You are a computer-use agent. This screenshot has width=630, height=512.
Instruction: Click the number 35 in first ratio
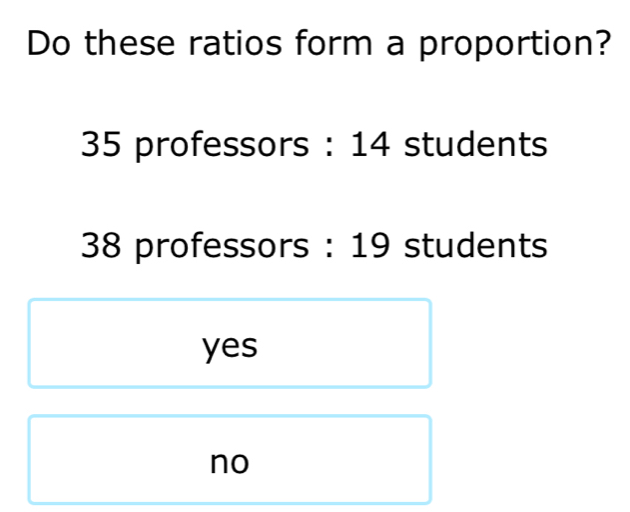(100, 144)
